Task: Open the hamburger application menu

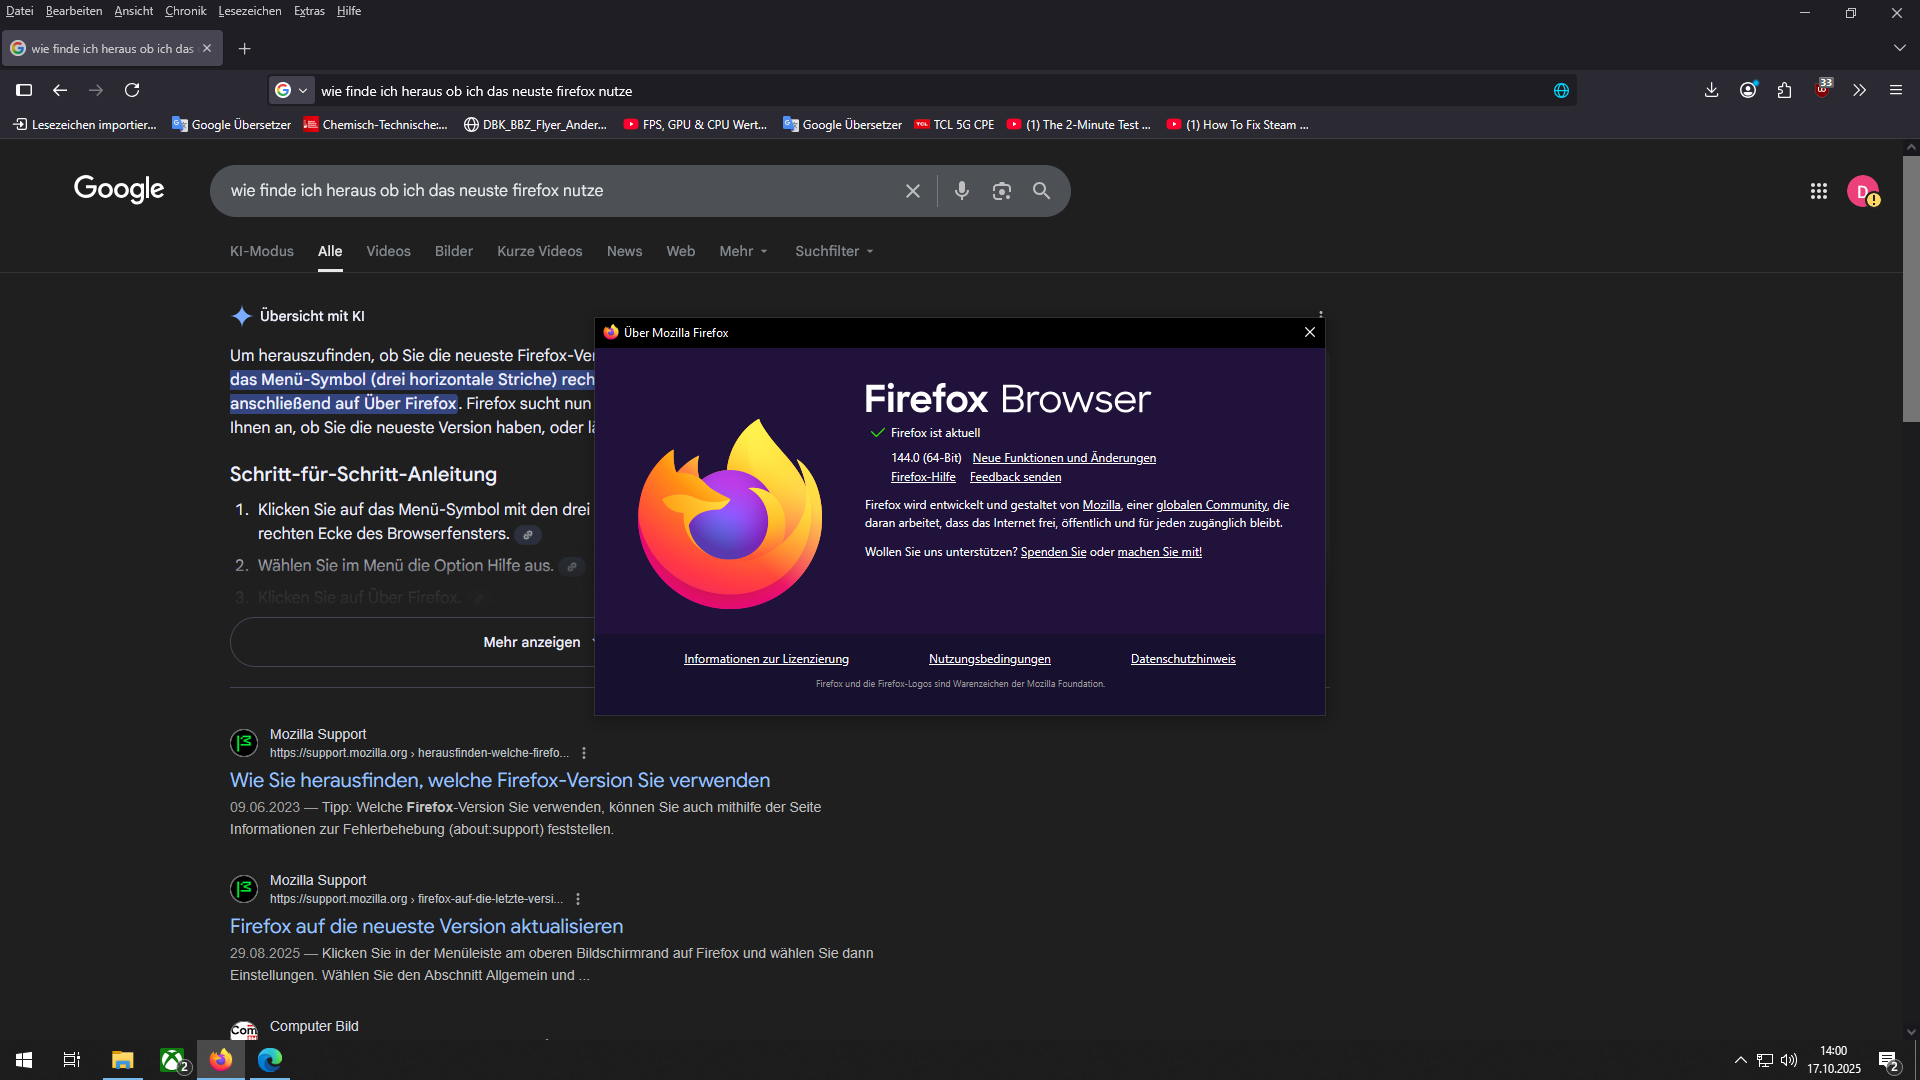Action: [x=1896, y=90]
